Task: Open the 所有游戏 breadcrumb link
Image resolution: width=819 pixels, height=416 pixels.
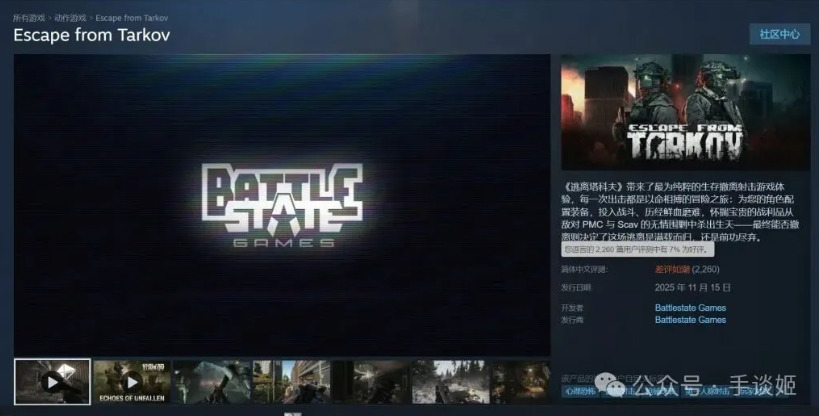Action: [30, 18]
